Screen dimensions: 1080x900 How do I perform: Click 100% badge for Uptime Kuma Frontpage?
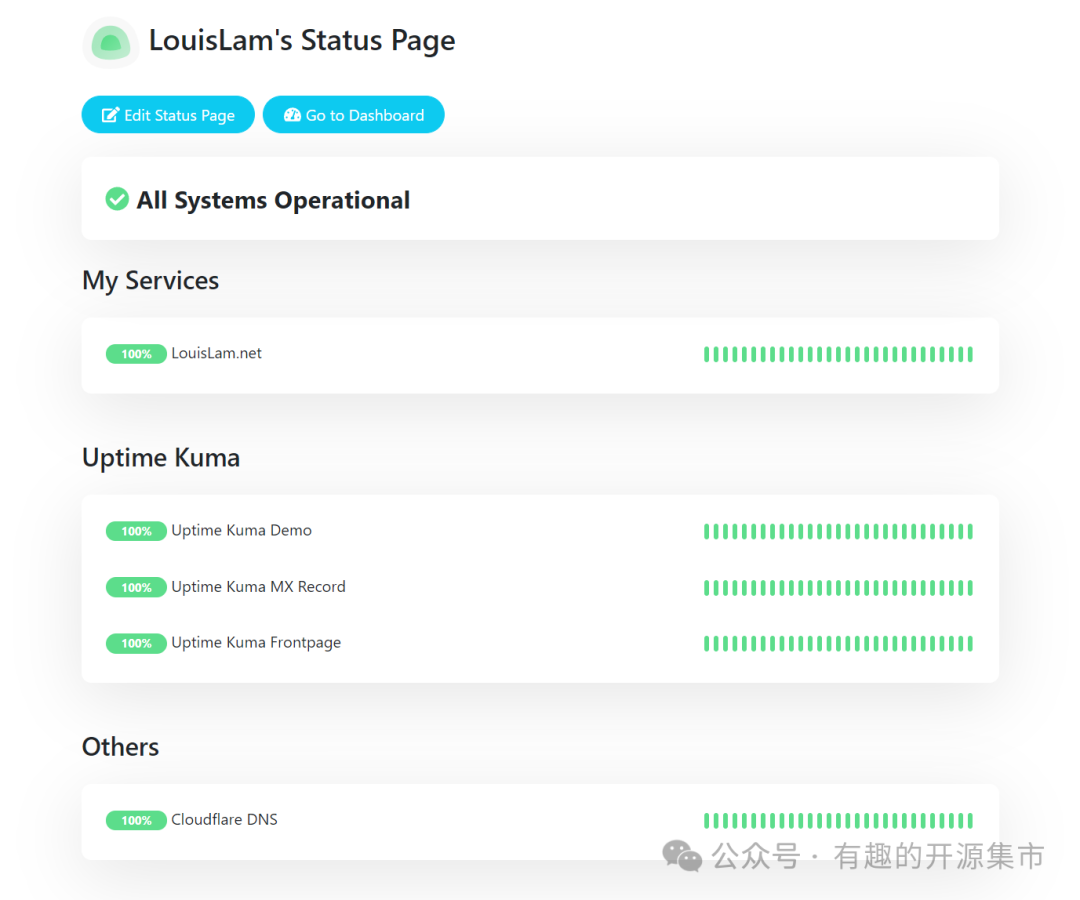coord(136,643)
